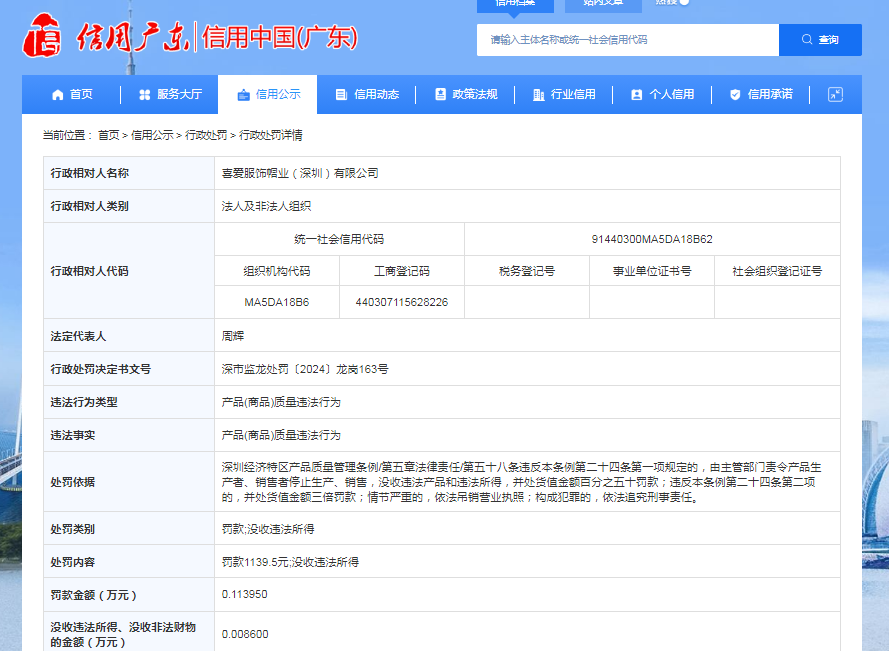The image size is (889, 651).
Task: Click the 税务登记号 header cell
Action: (527, 271)
